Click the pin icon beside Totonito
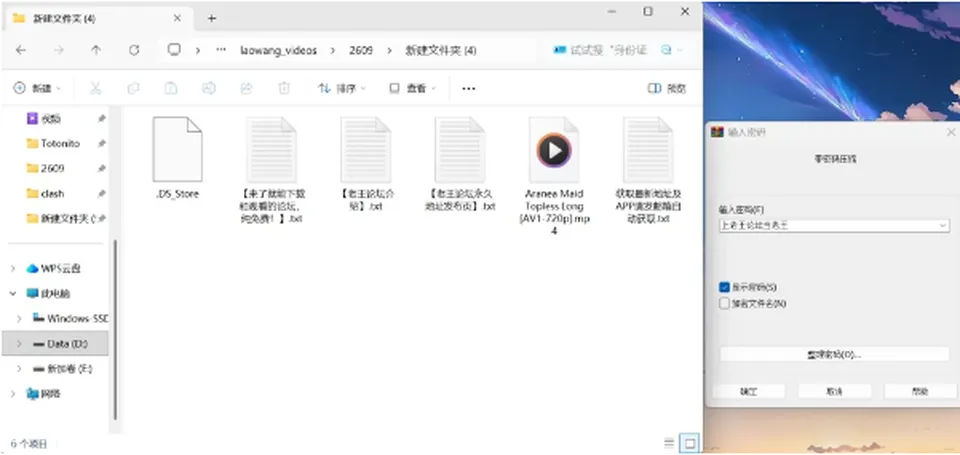This screenshot has width=960, height=455. coord(102,143)
